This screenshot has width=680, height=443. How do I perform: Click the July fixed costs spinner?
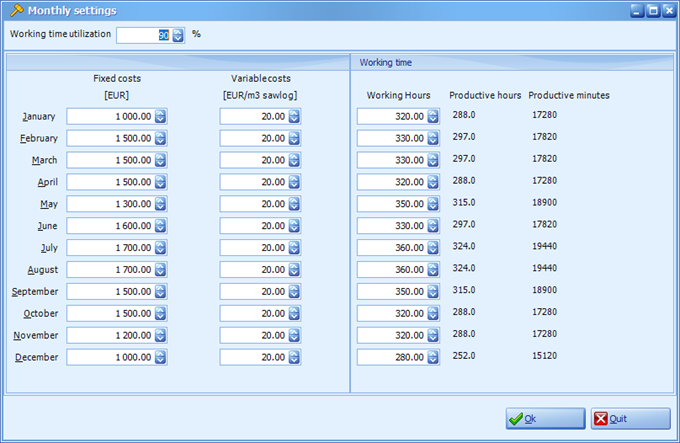(160, 248)
